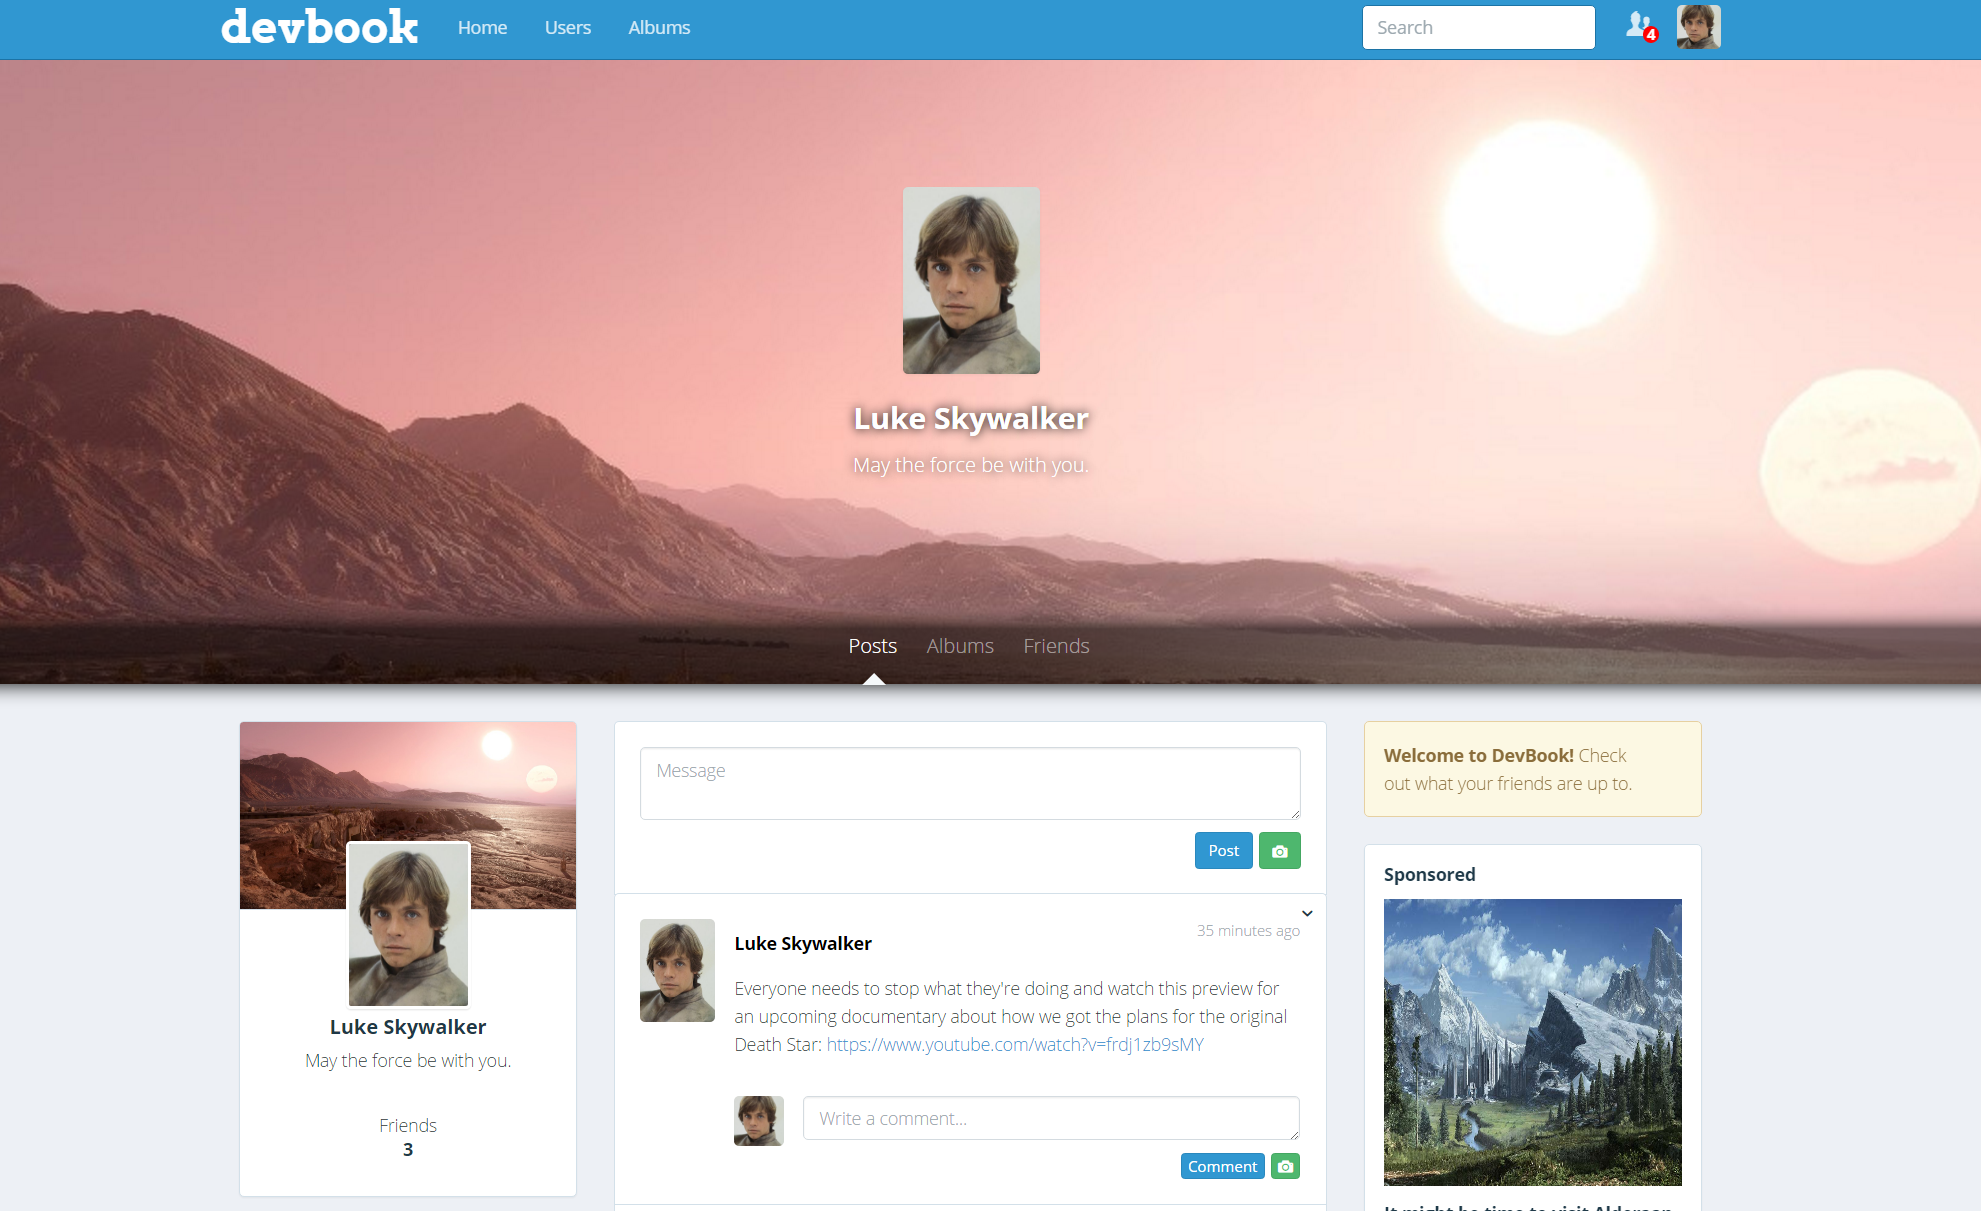The image size is (1981, 1211).
Task: Switch to the Friends profile tab
Action: (x=1056, y=646)
